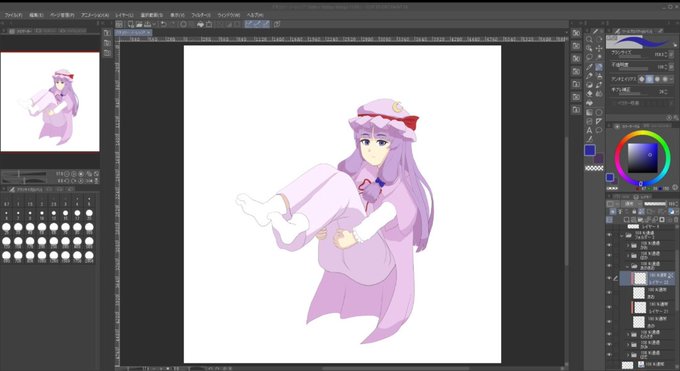Image resolution: width=680 pixels, height=371 pixels.
Task: Collapse the open subfolder containing レイヤー 22
Action: (x=627, y=266)
